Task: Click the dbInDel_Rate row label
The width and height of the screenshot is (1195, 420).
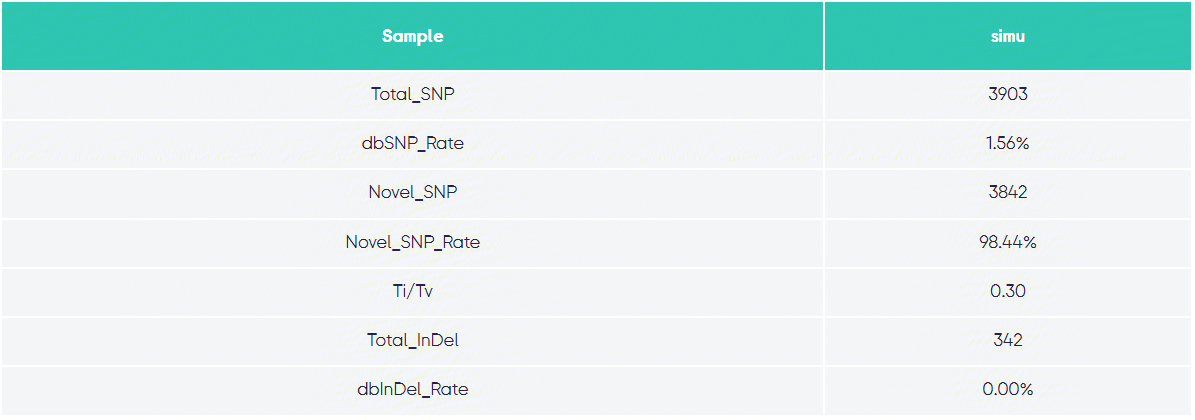Action: pyautogui.click(x=412, y=390)
